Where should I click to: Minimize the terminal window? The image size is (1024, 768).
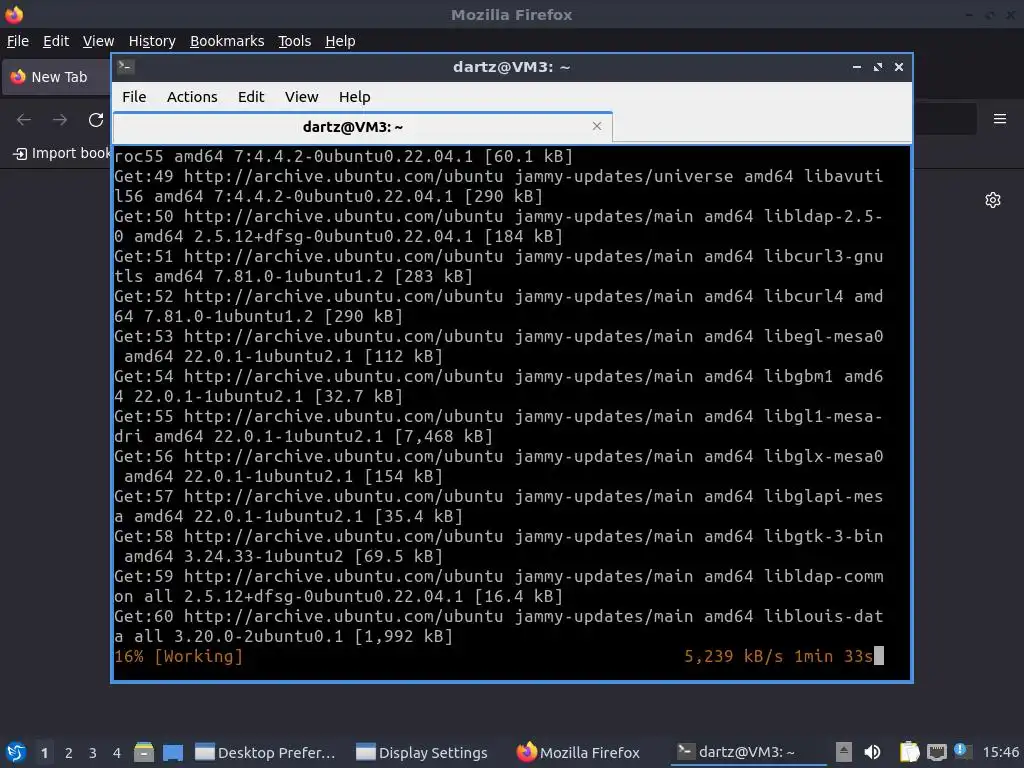pyautogui.click(x=857, y=67)
